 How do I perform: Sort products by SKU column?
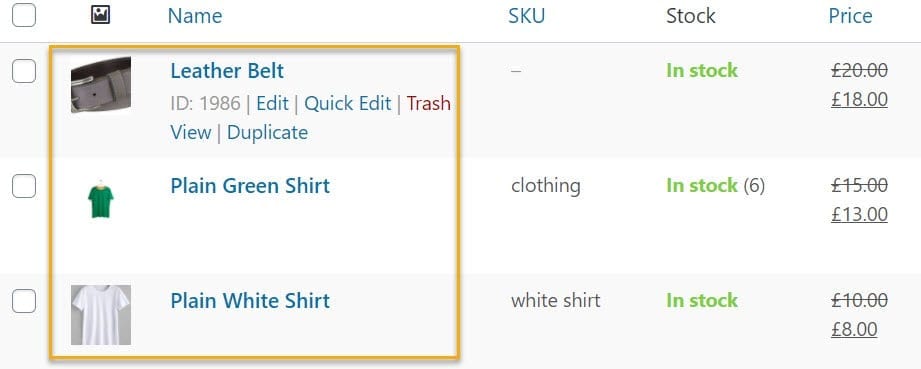527,16
